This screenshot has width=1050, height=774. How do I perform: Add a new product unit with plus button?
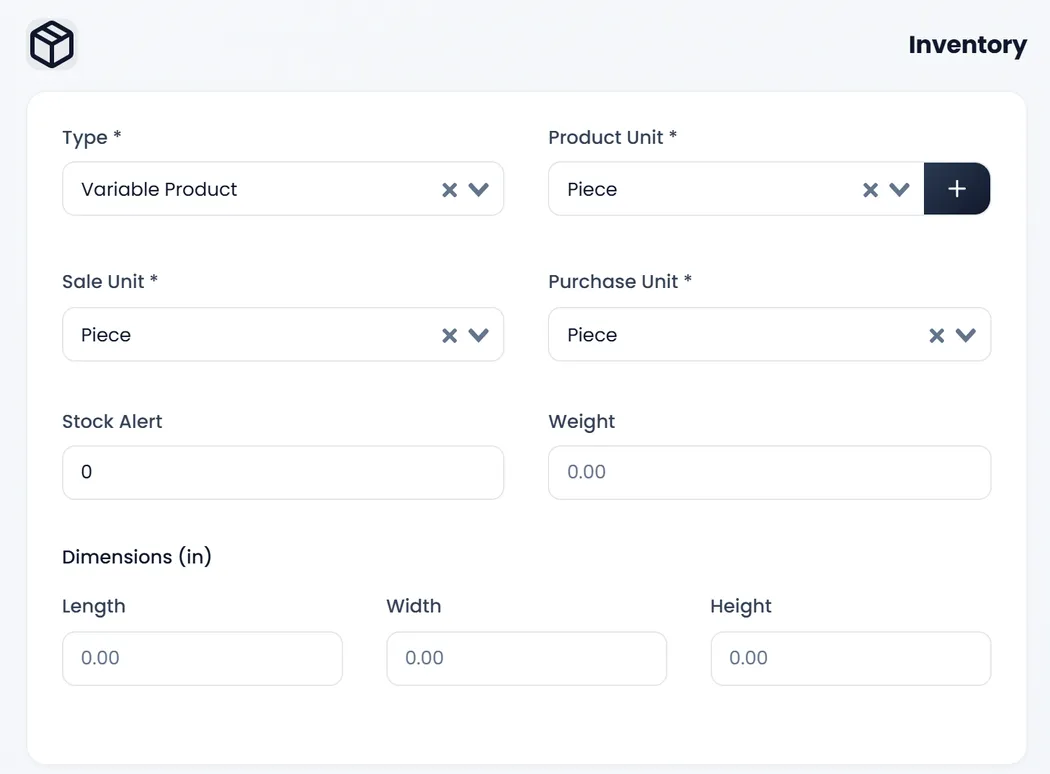[956, 189]
